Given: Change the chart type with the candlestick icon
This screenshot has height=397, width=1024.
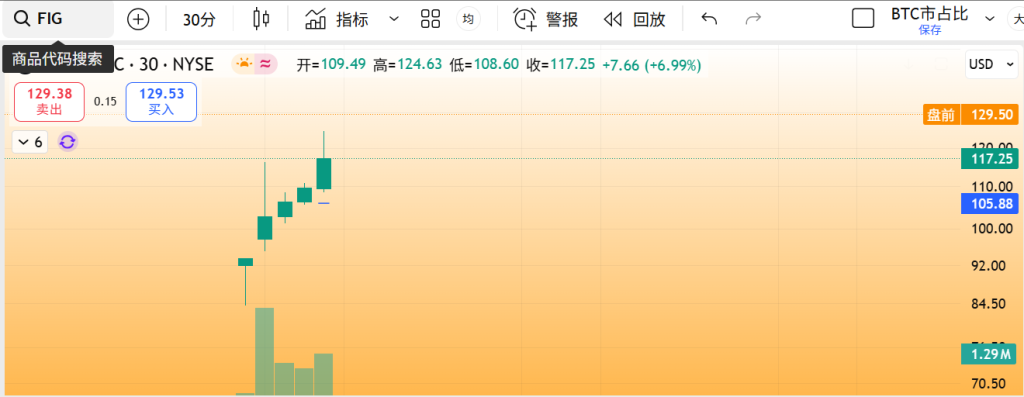Looking at the screenshot, I should tap(261, 19).
